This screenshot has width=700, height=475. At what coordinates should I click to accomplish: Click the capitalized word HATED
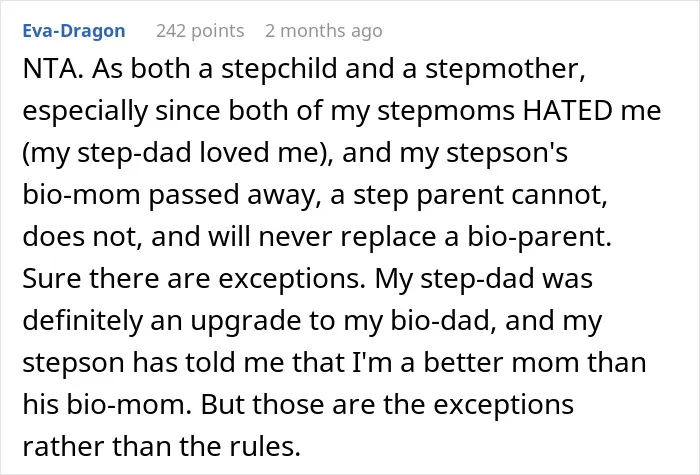coord(567,110)
